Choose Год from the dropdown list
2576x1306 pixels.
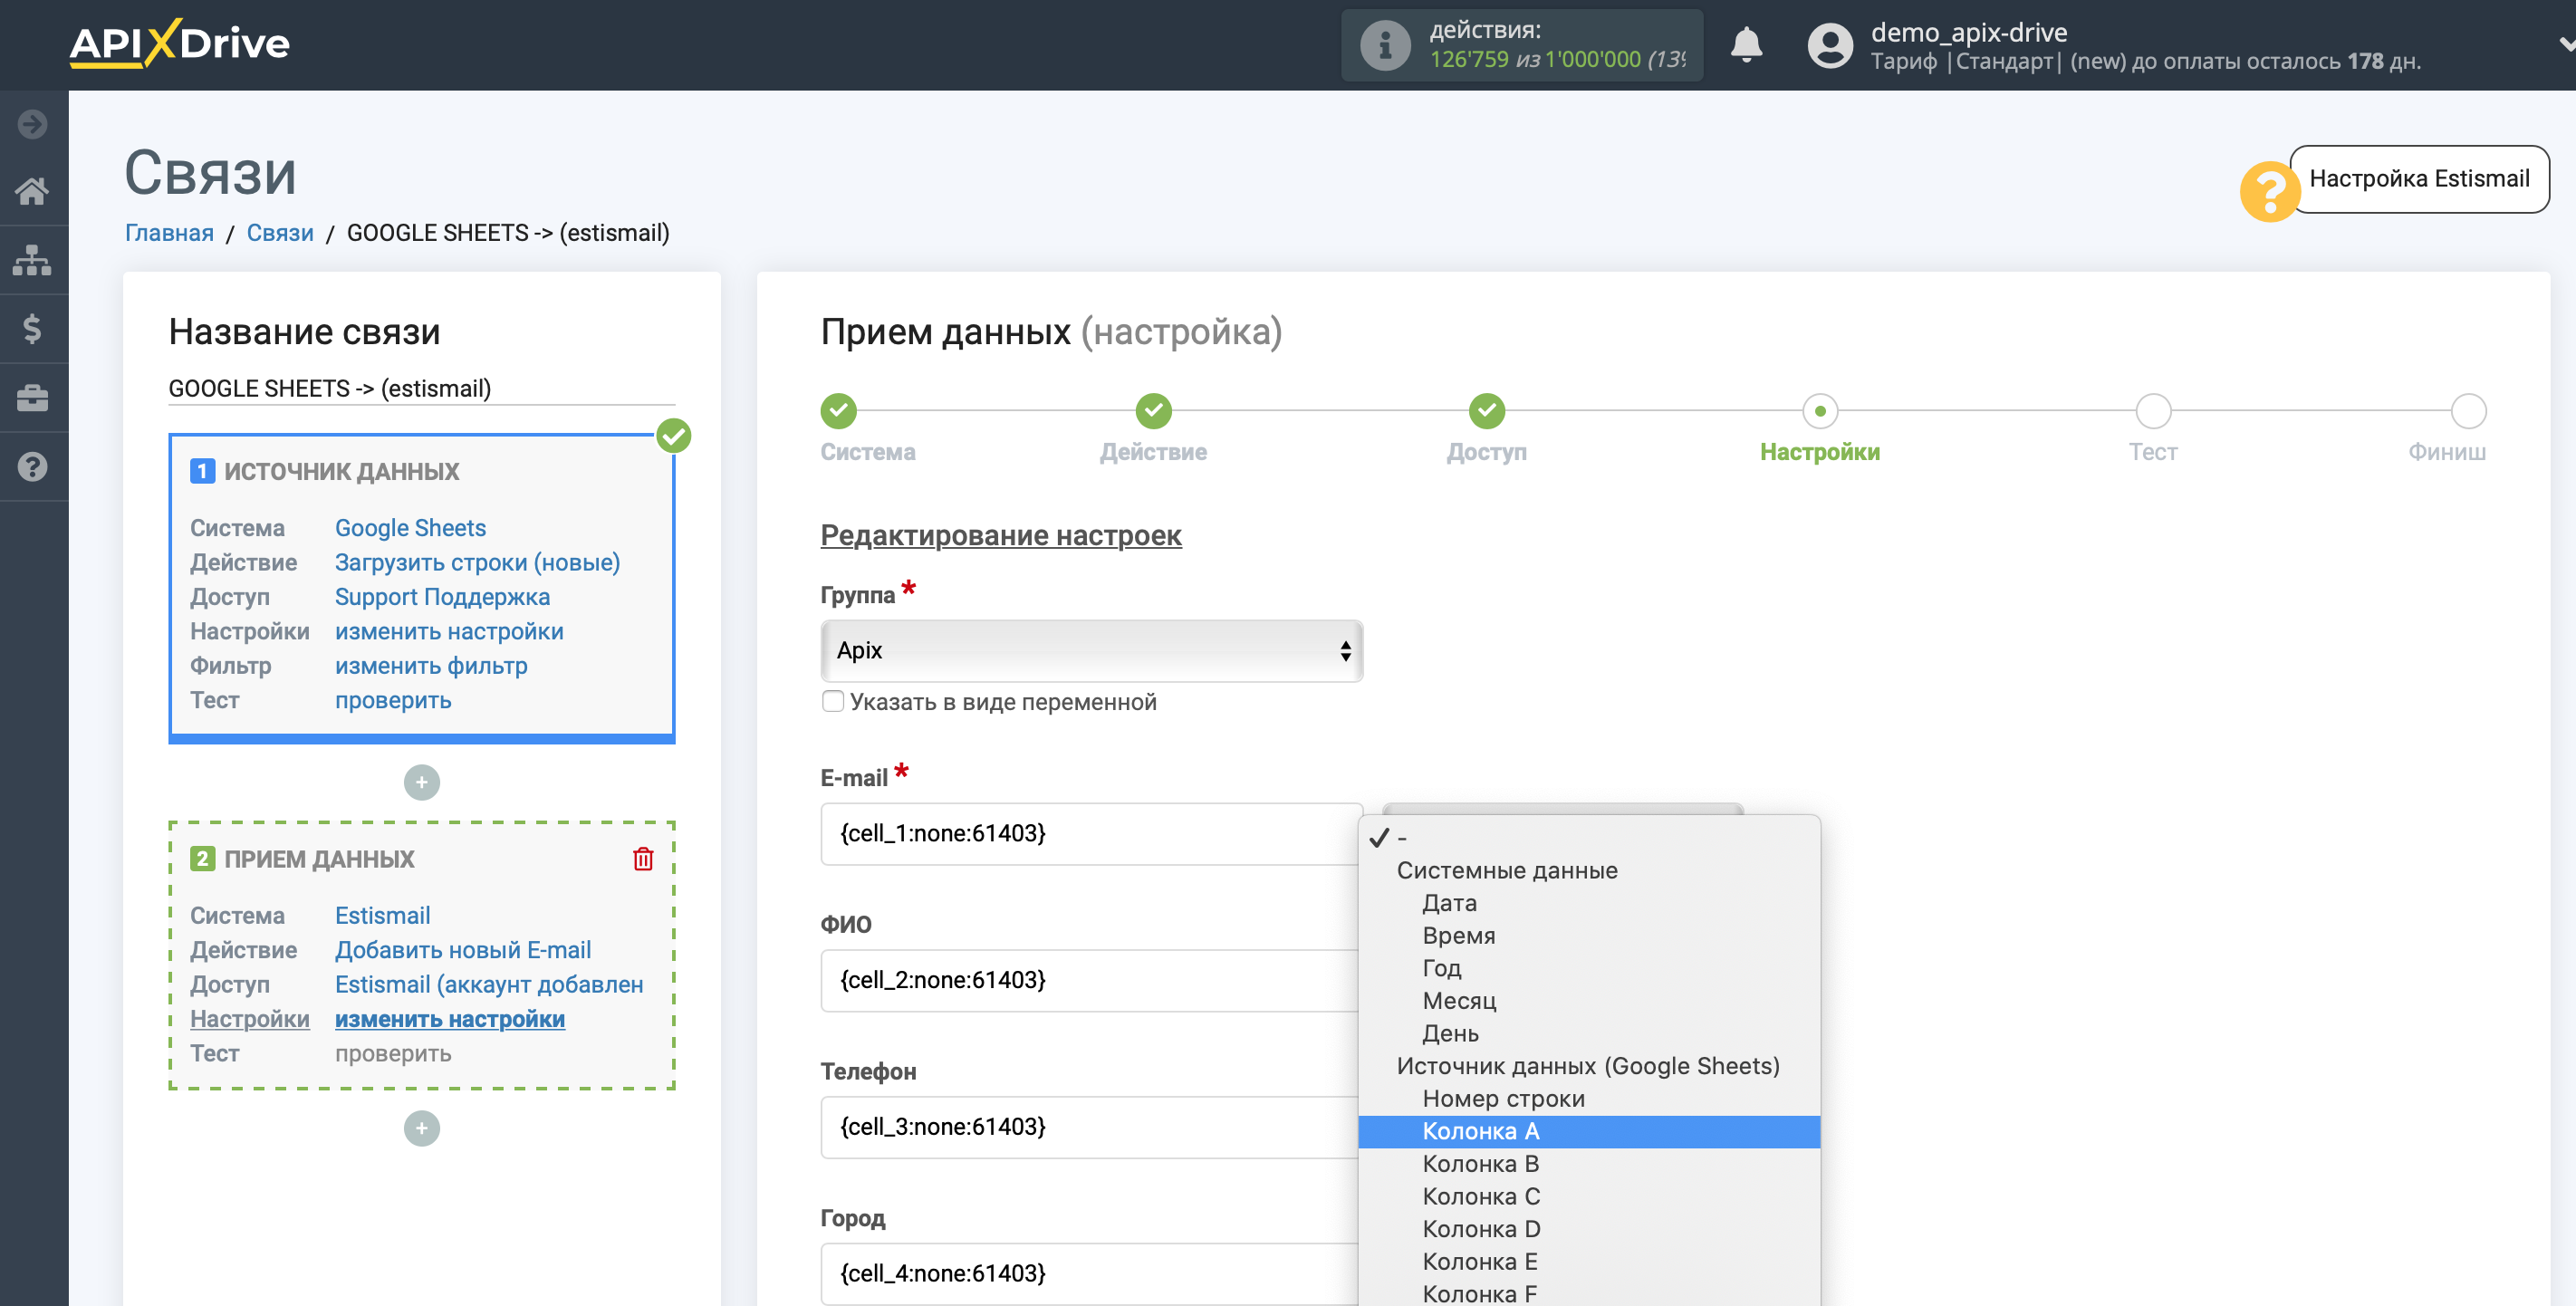[1589, 968]
